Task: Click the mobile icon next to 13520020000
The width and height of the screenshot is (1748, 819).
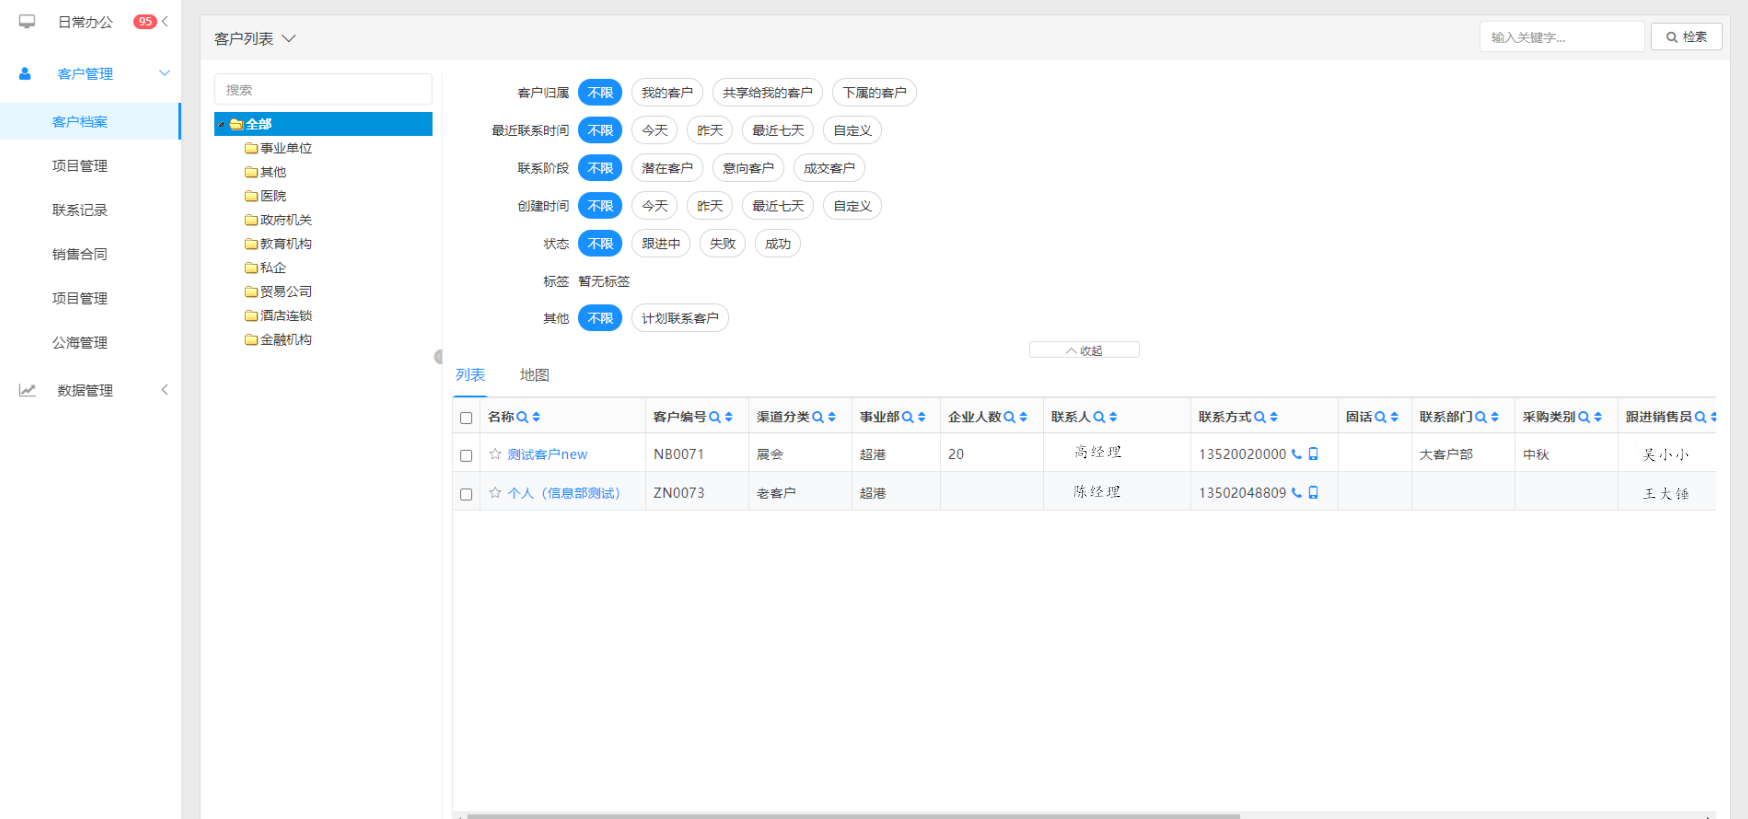Action: pos(1314,454)
